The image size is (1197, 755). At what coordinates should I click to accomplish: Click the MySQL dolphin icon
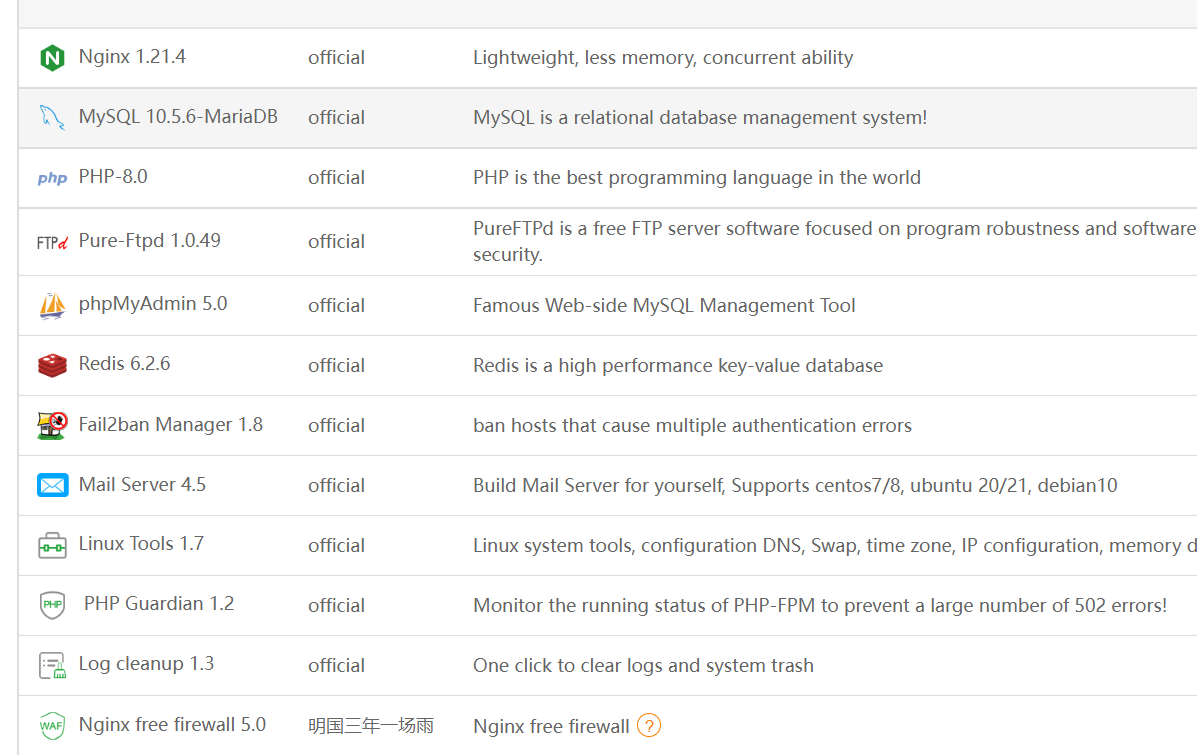[52, 117]
